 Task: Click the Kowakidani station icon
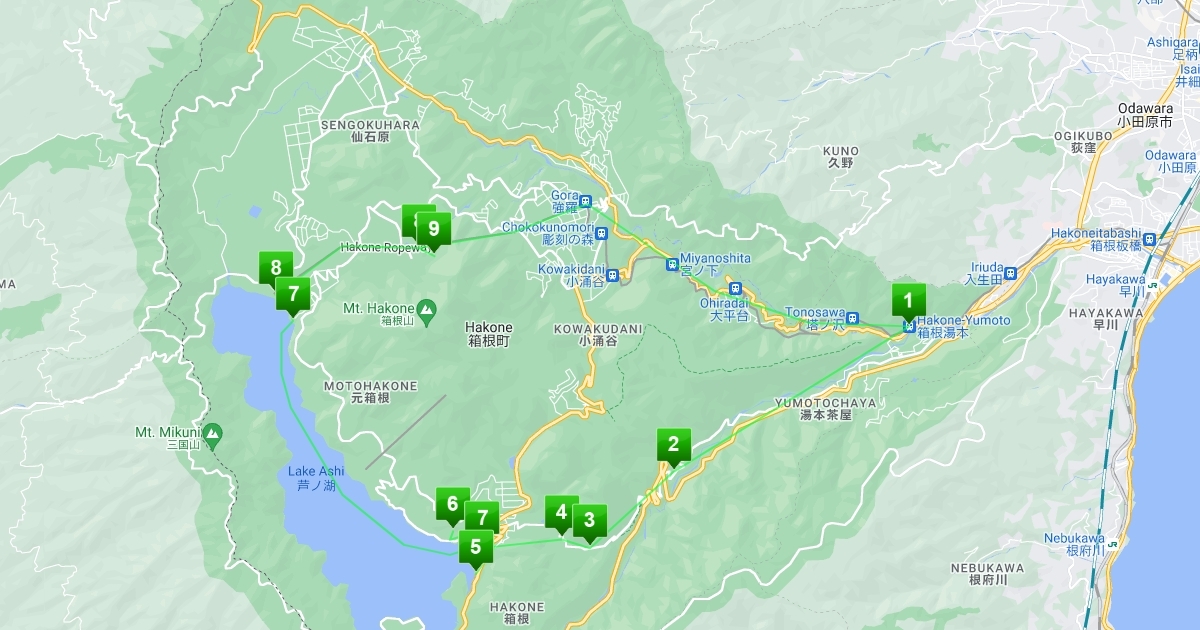click(612, 275)
